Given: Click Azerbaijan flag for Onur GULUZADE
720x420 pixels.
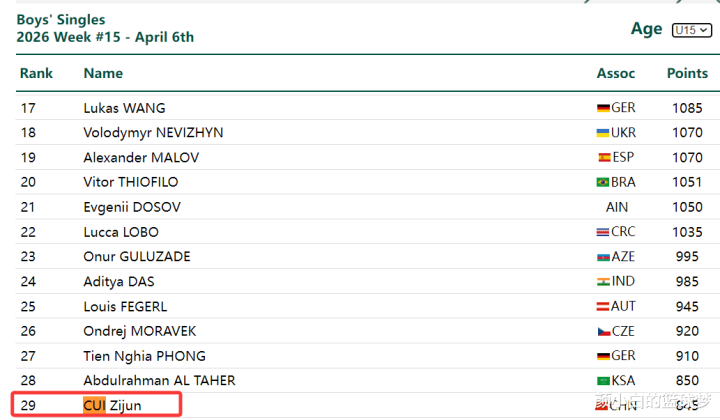Looking at the screenshot, I should pyautogui.click(x=603, y=257).
